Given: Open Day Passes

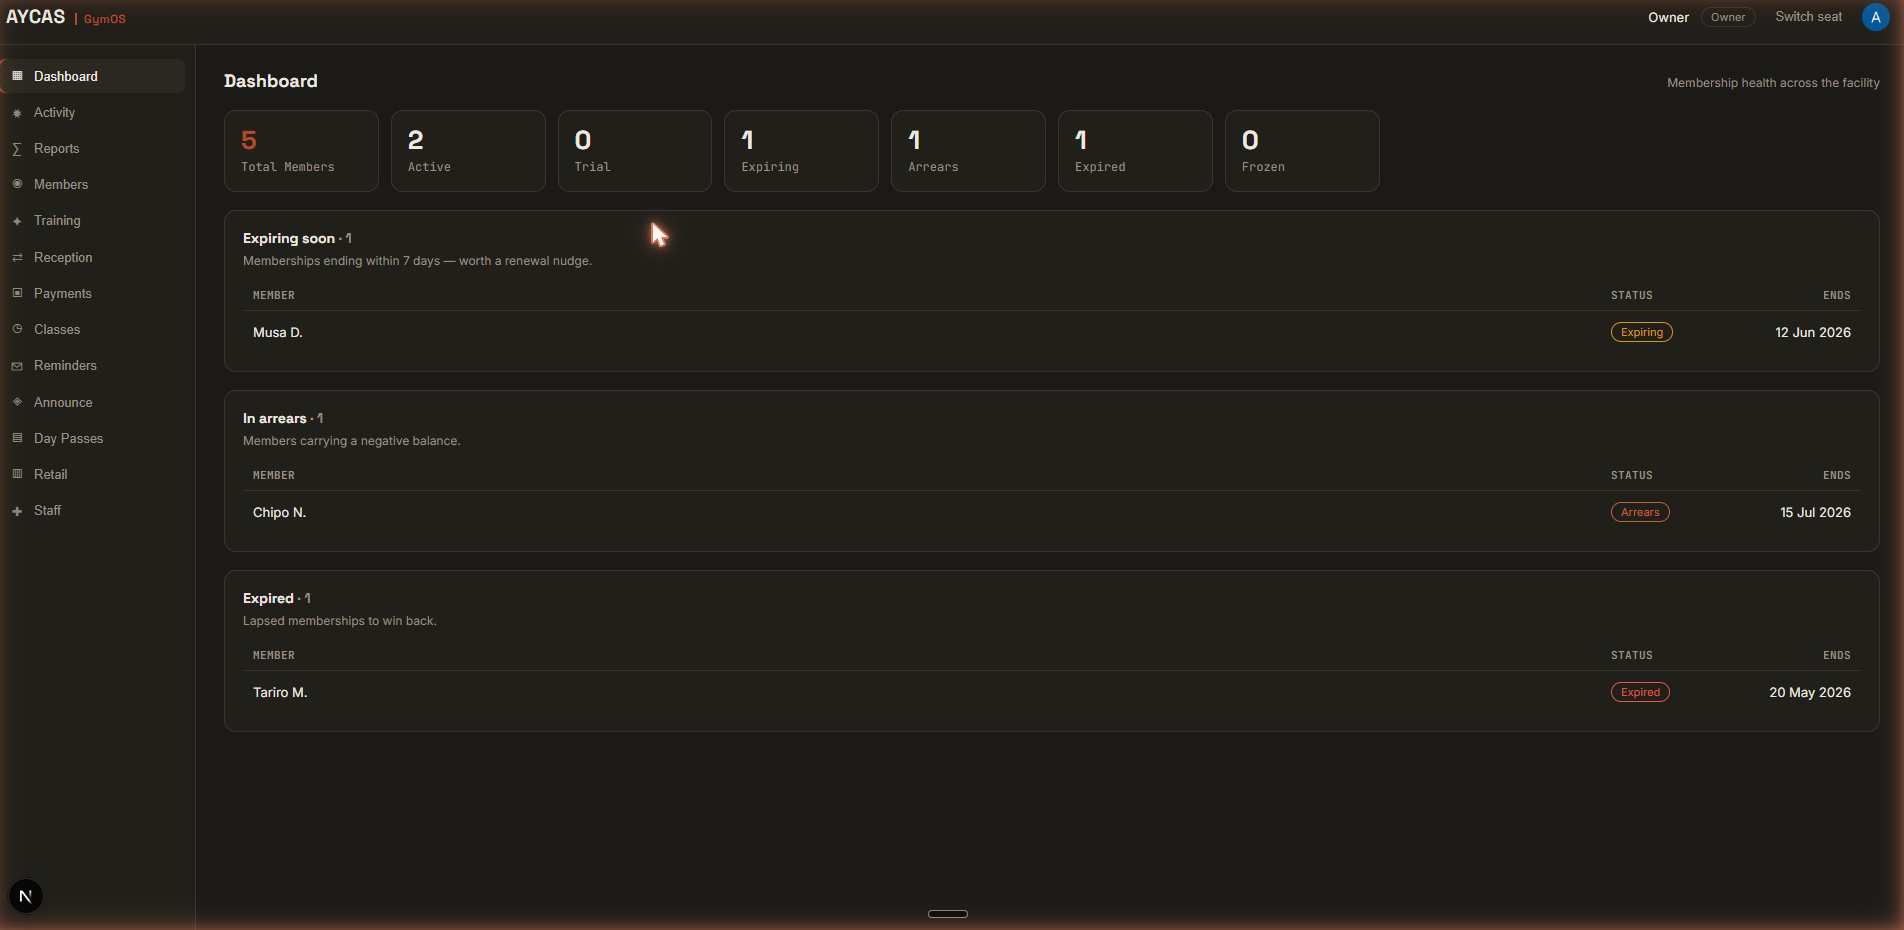Looking at the screenshot, I should point(93,438).
